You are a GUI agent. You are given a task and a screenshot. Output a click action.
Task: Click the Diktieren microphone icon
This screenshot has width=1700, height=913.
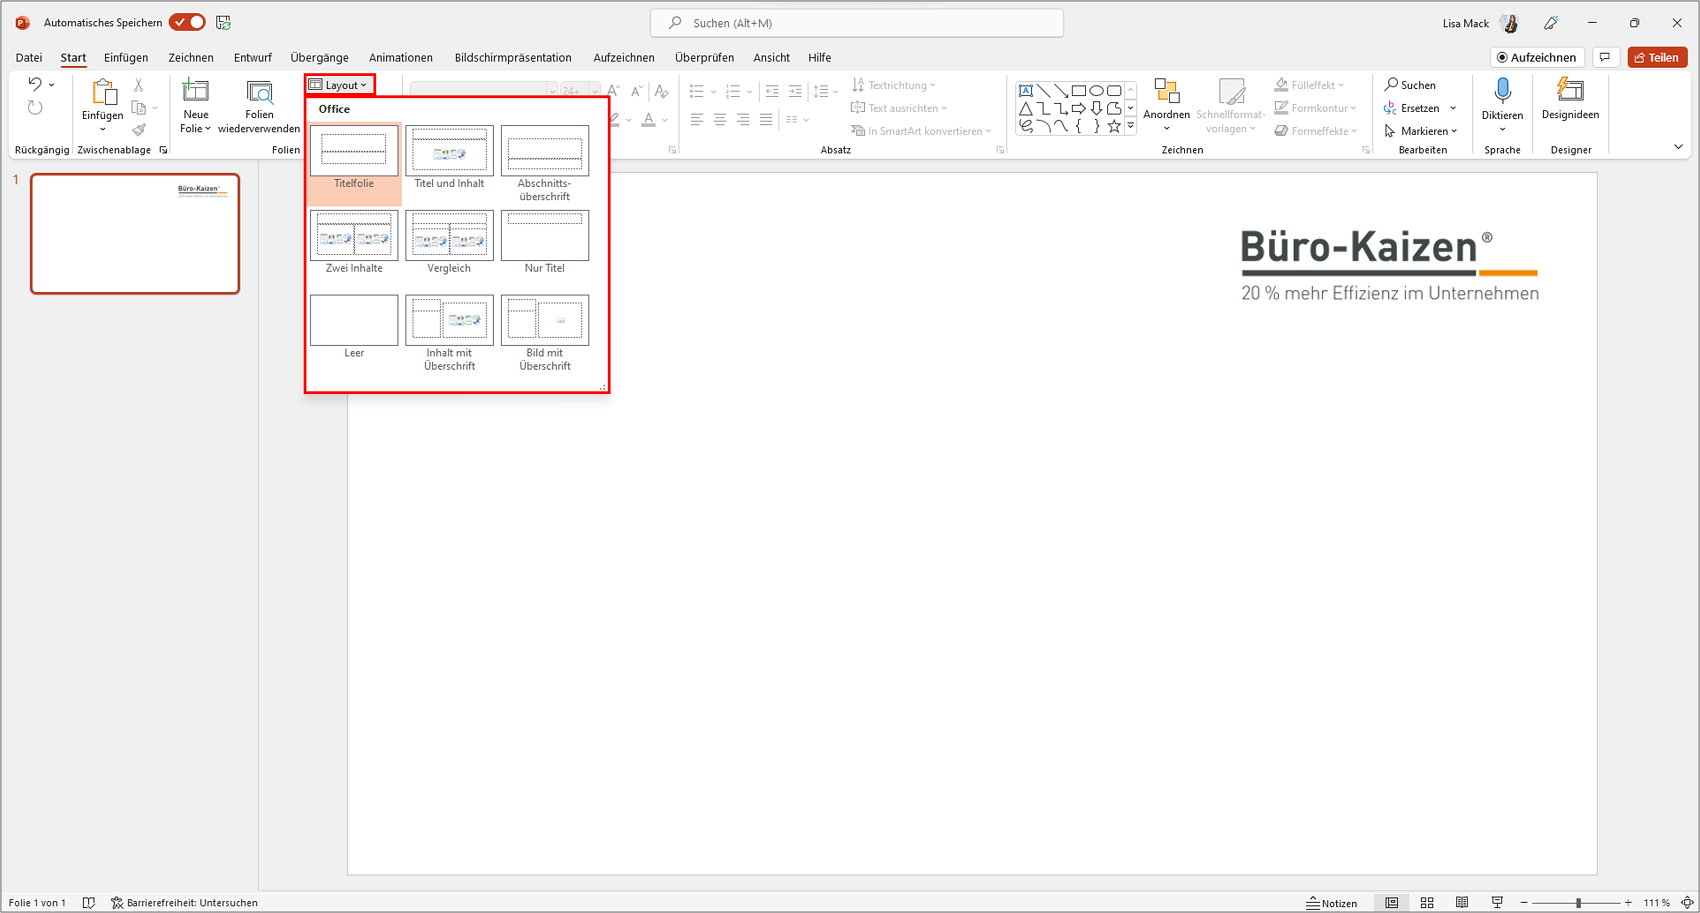pyautogui.click(x=1502, y=92)
